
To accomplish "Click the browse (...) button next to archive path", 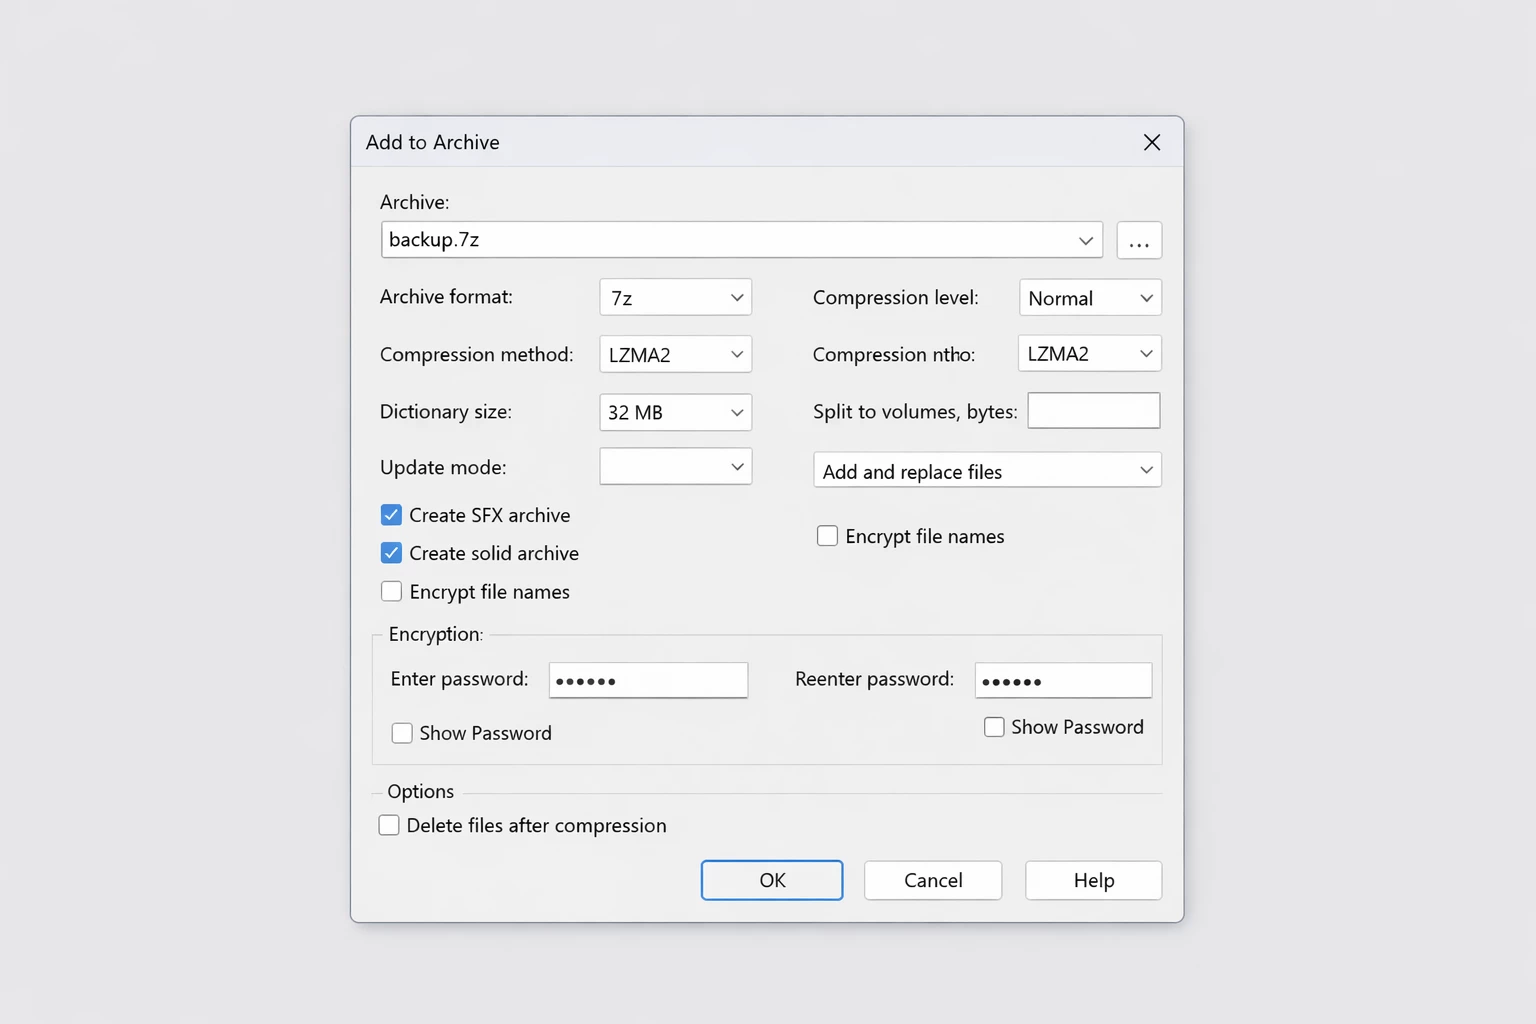I will [x=1138, y=241].
